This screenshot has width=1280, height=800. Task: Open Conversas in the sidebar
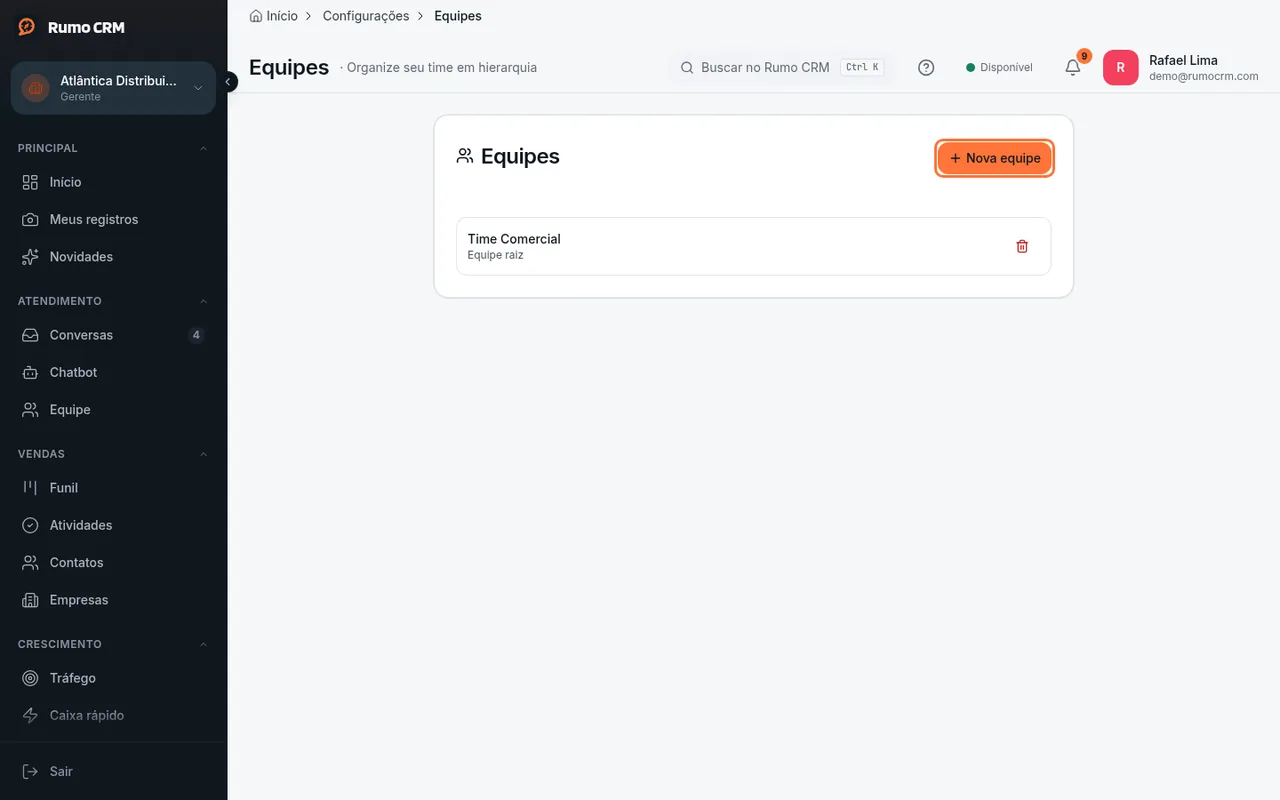[113, 335]
